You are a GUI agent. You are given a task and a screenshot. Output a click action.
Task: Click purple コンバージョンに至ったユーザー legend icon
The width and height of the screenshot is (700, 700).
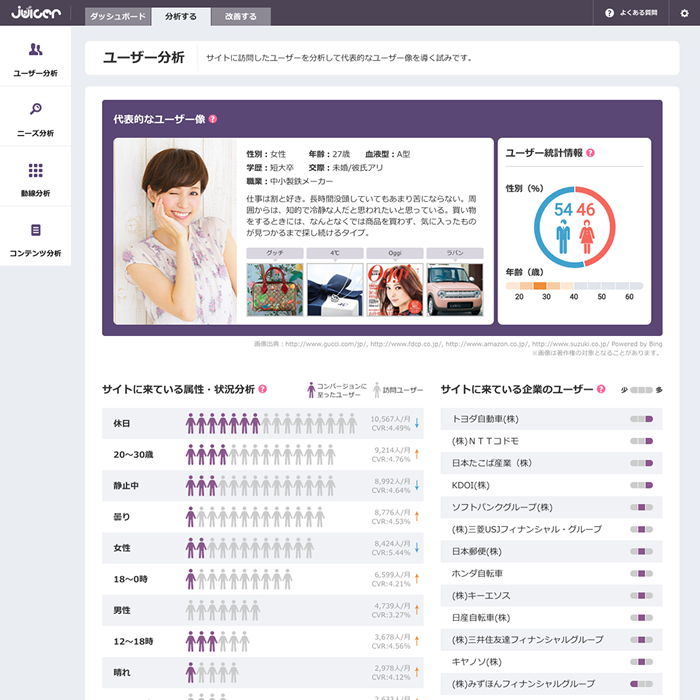click(x=311, y=390)
